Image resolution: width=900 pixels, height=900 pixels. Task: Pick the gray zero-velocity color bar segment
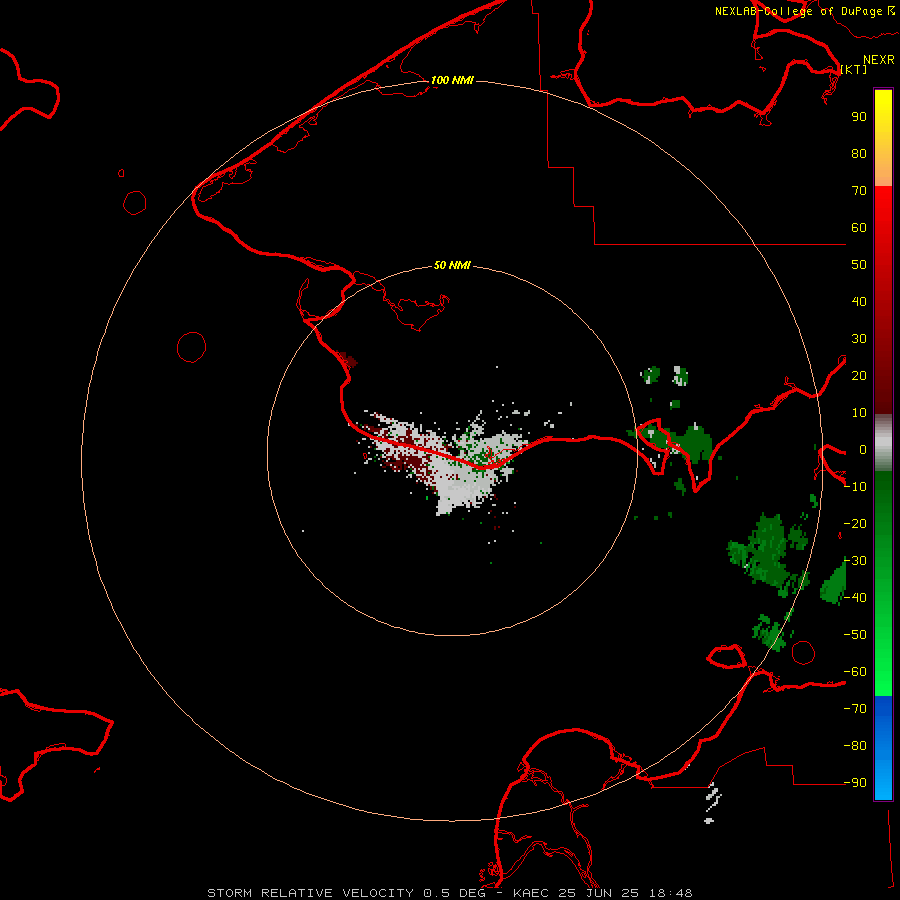pos(883,443)
